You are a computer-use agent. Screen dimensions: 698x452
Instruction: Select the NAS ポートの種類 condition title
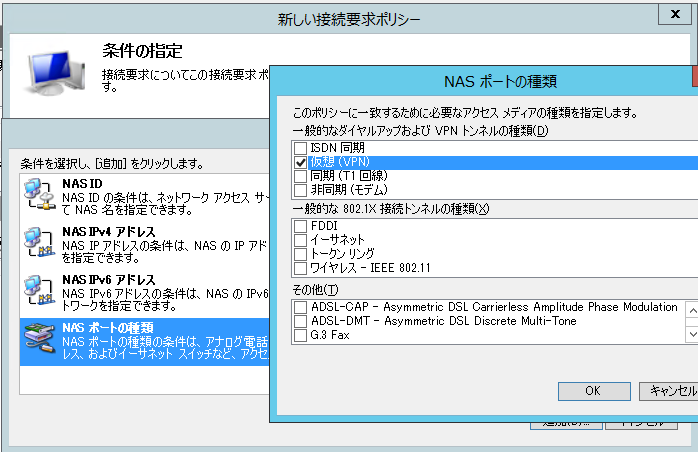pyautogui.click(x=108, y=328)
